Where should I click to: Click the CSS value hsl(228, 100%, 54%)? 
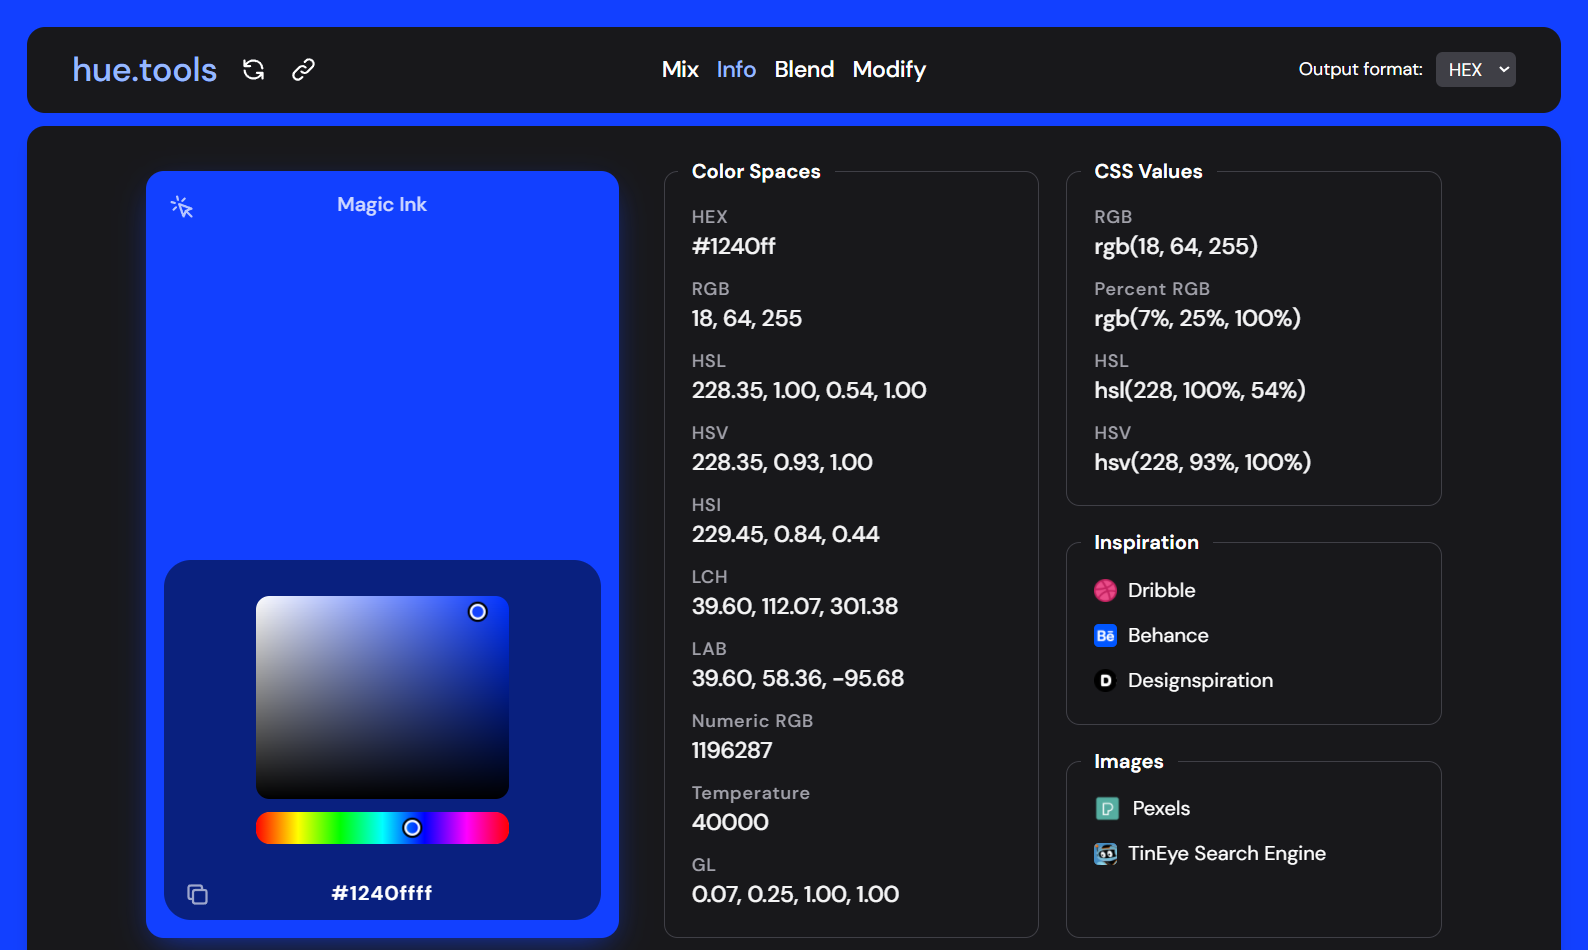click(1200, 390)
